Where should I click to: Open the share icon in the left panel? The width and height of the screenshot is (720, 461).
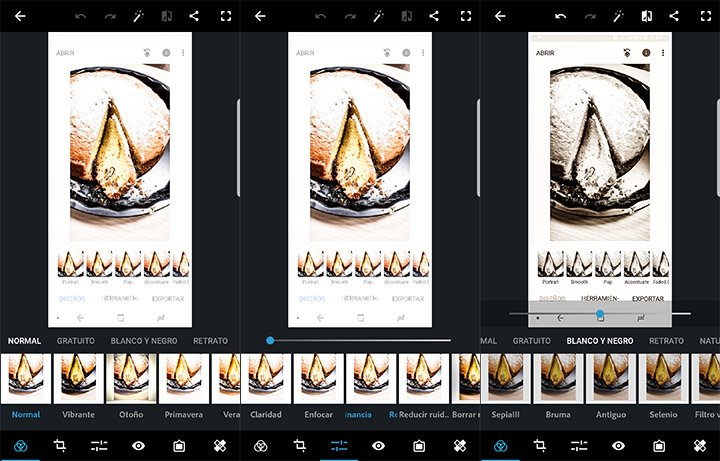click(x=194, y=16)
